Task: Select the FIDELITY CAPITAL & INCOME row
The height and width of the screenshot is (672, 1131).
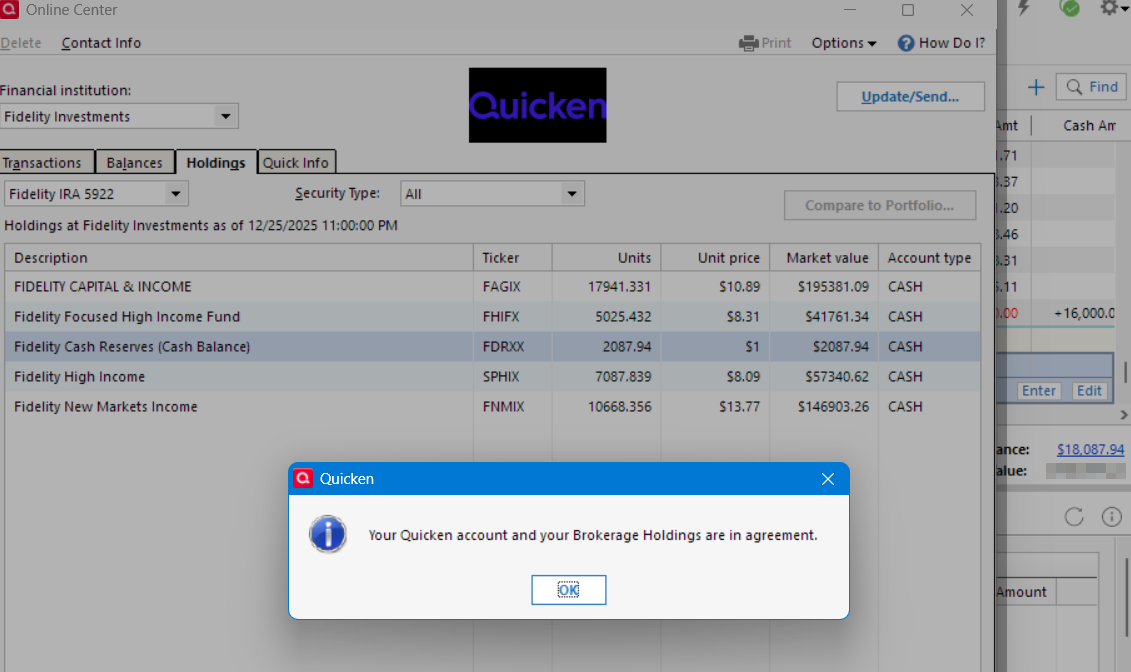Action: click(493, 286)
